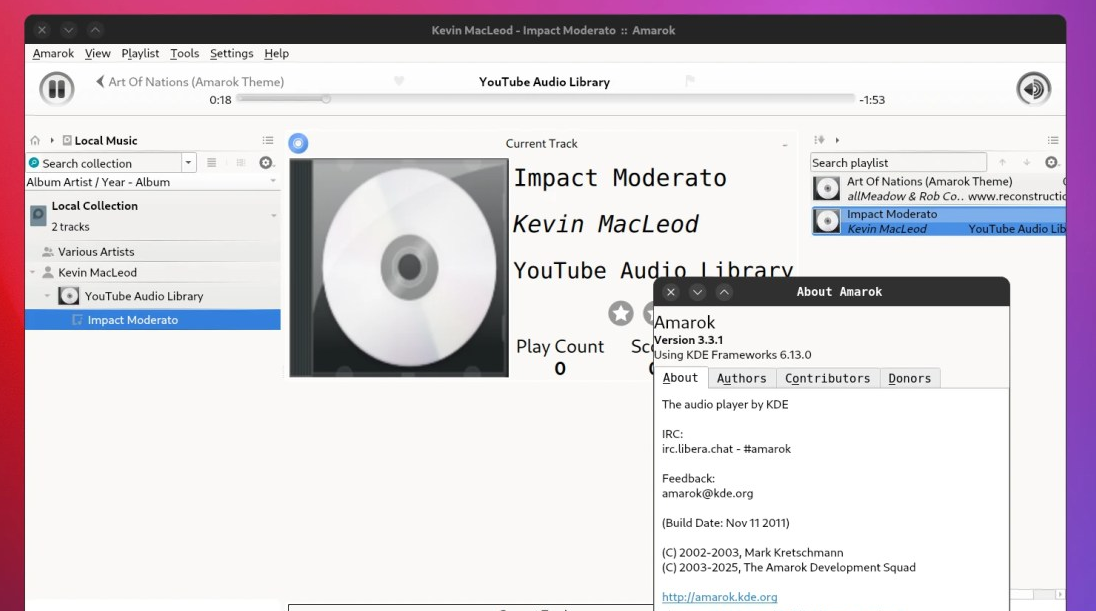Click the remaining time -1:53 label

(872, 100)
